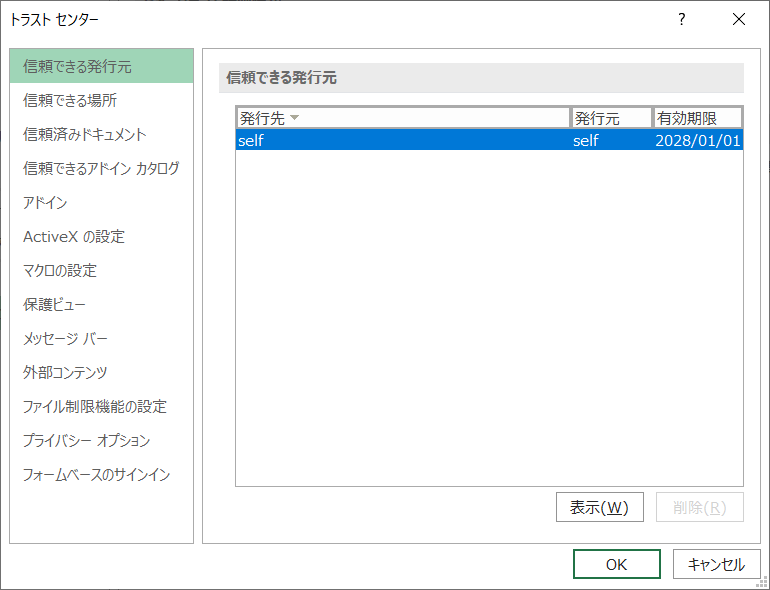This screenshot has height=590, width=770.
Task: Go to ファイル制限機能の設定
Action: [x=101, y=406]
